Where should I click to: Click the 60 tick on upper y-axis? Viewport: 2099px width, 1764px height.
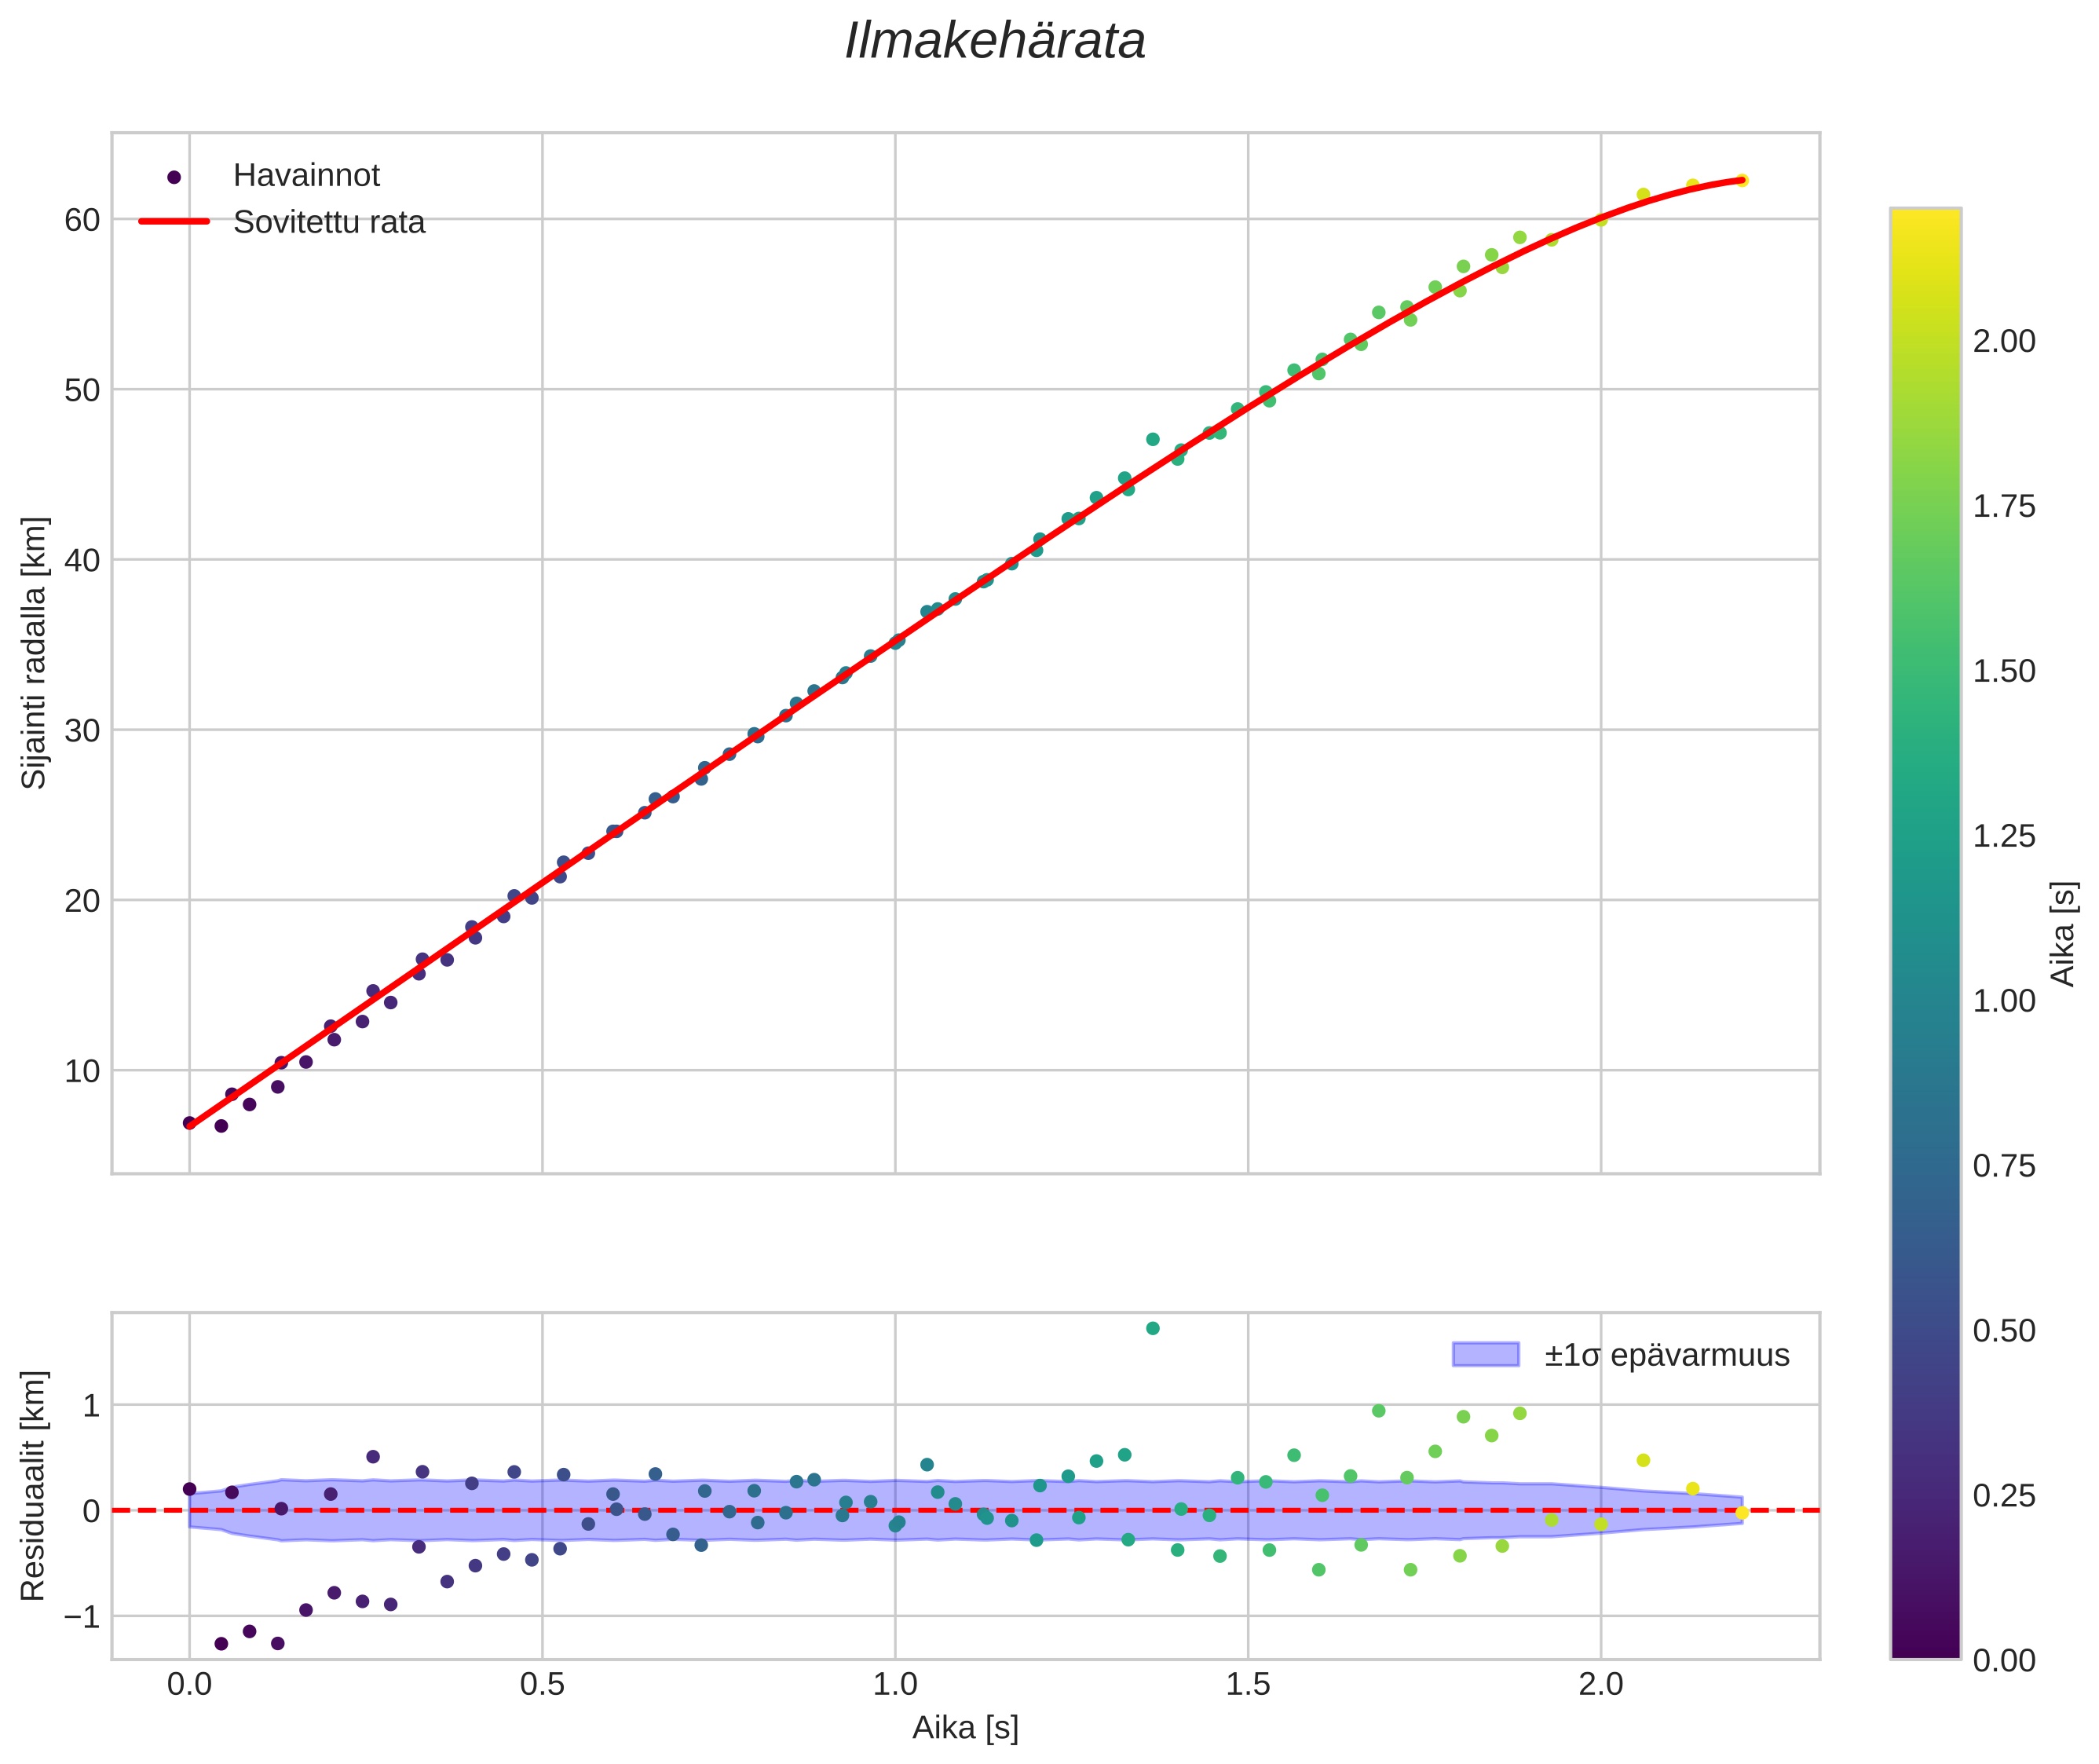82,220
